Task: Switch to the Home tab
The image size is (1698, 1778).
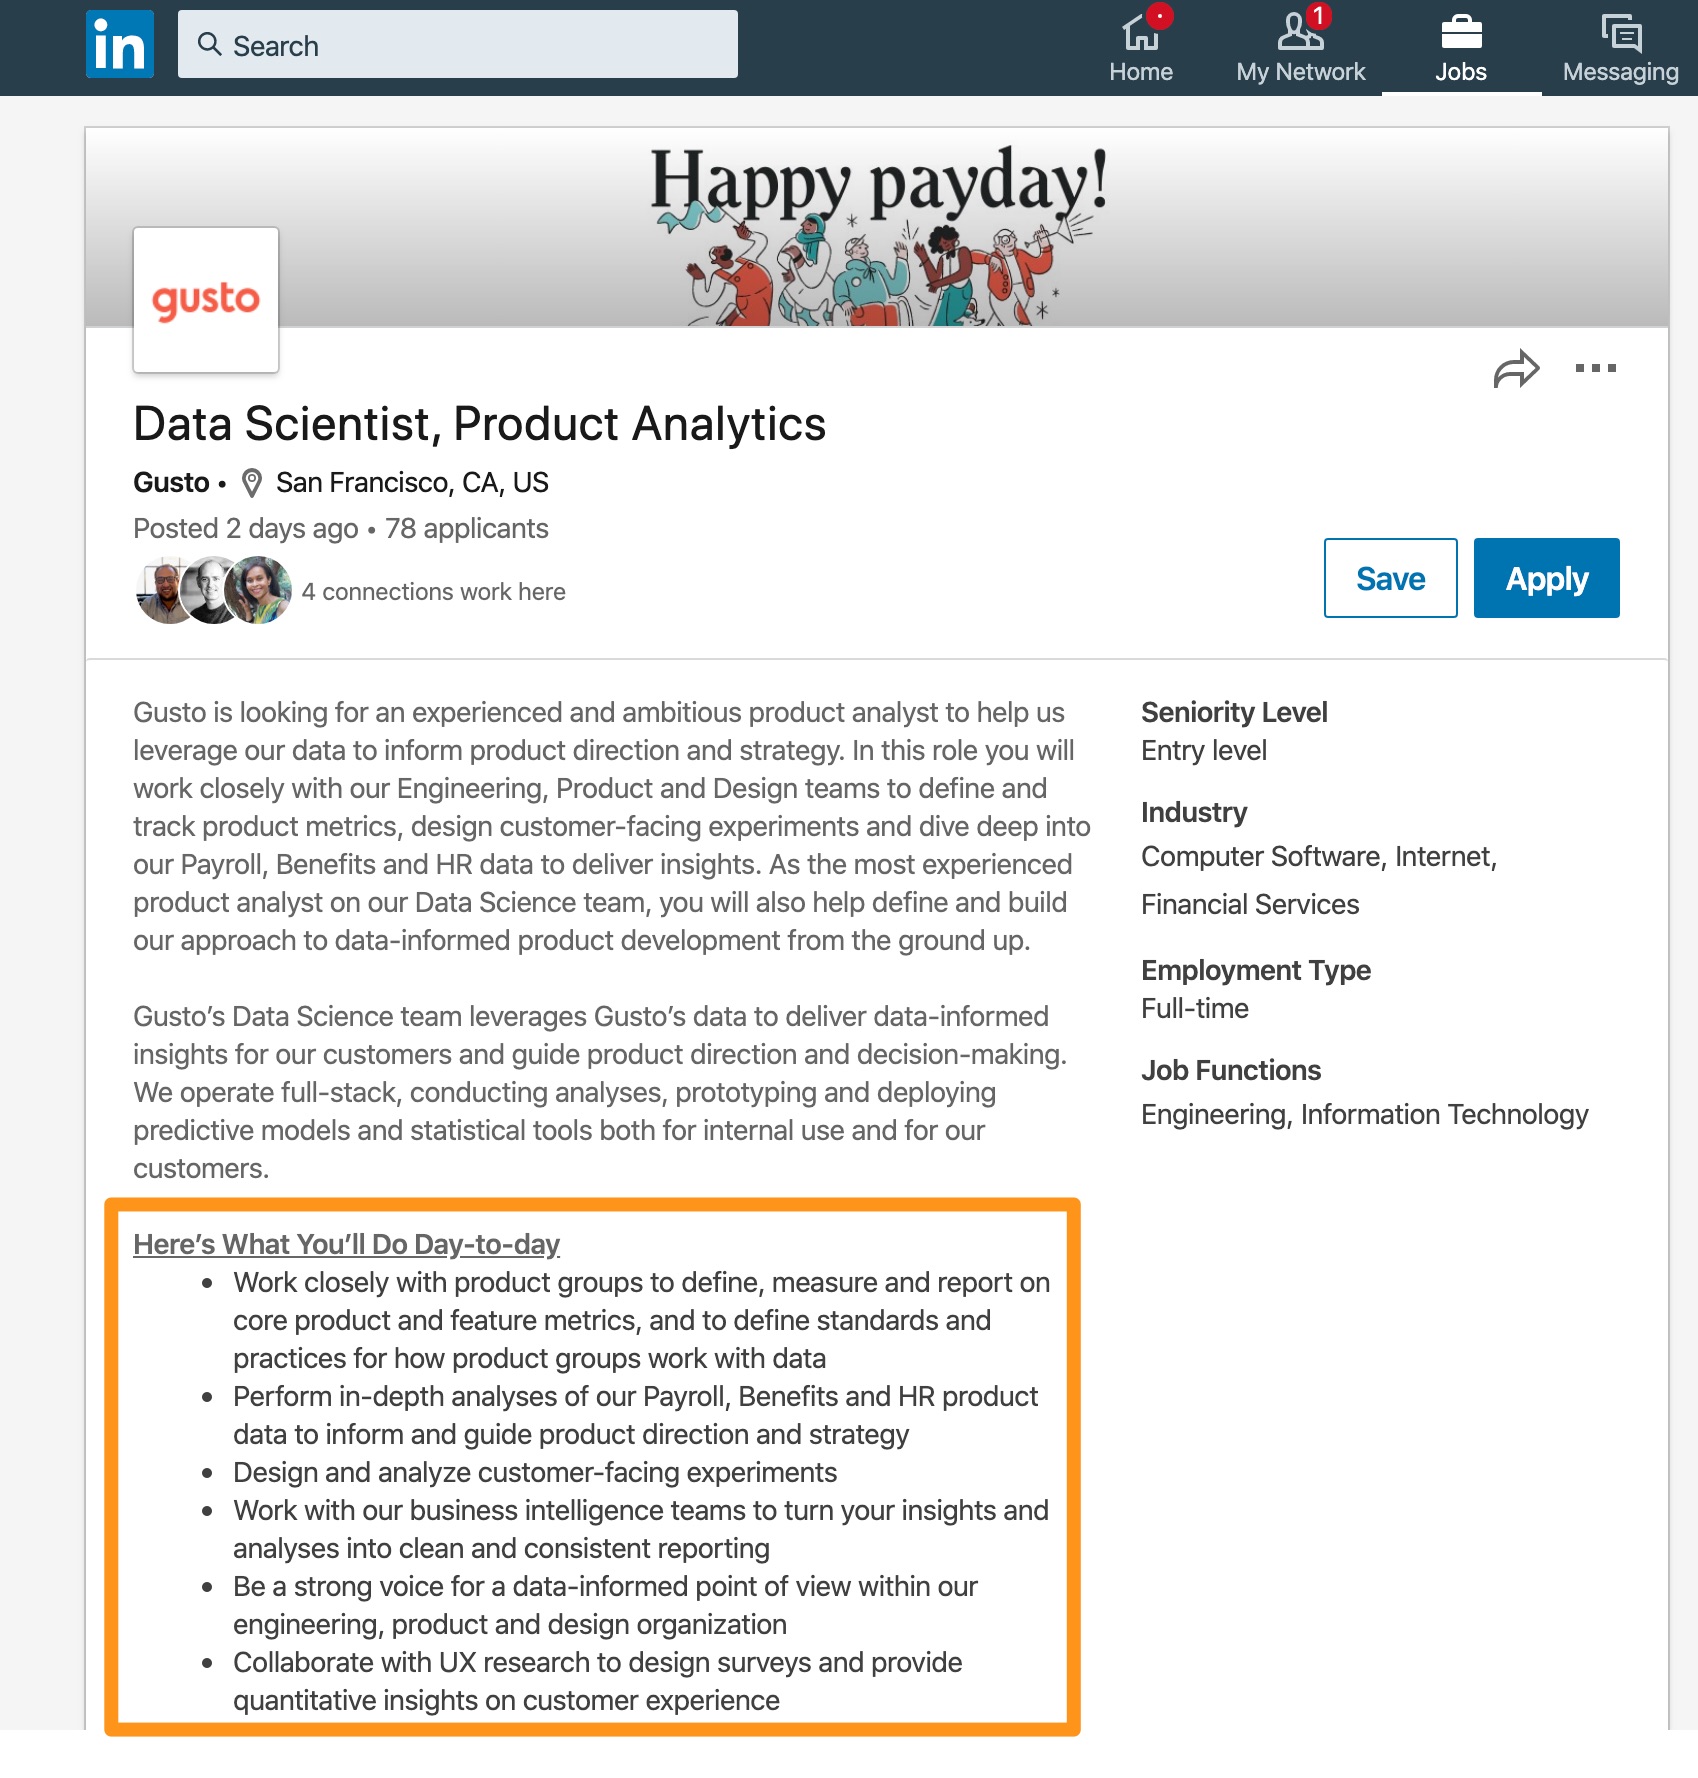Action: click(1141, 48)
